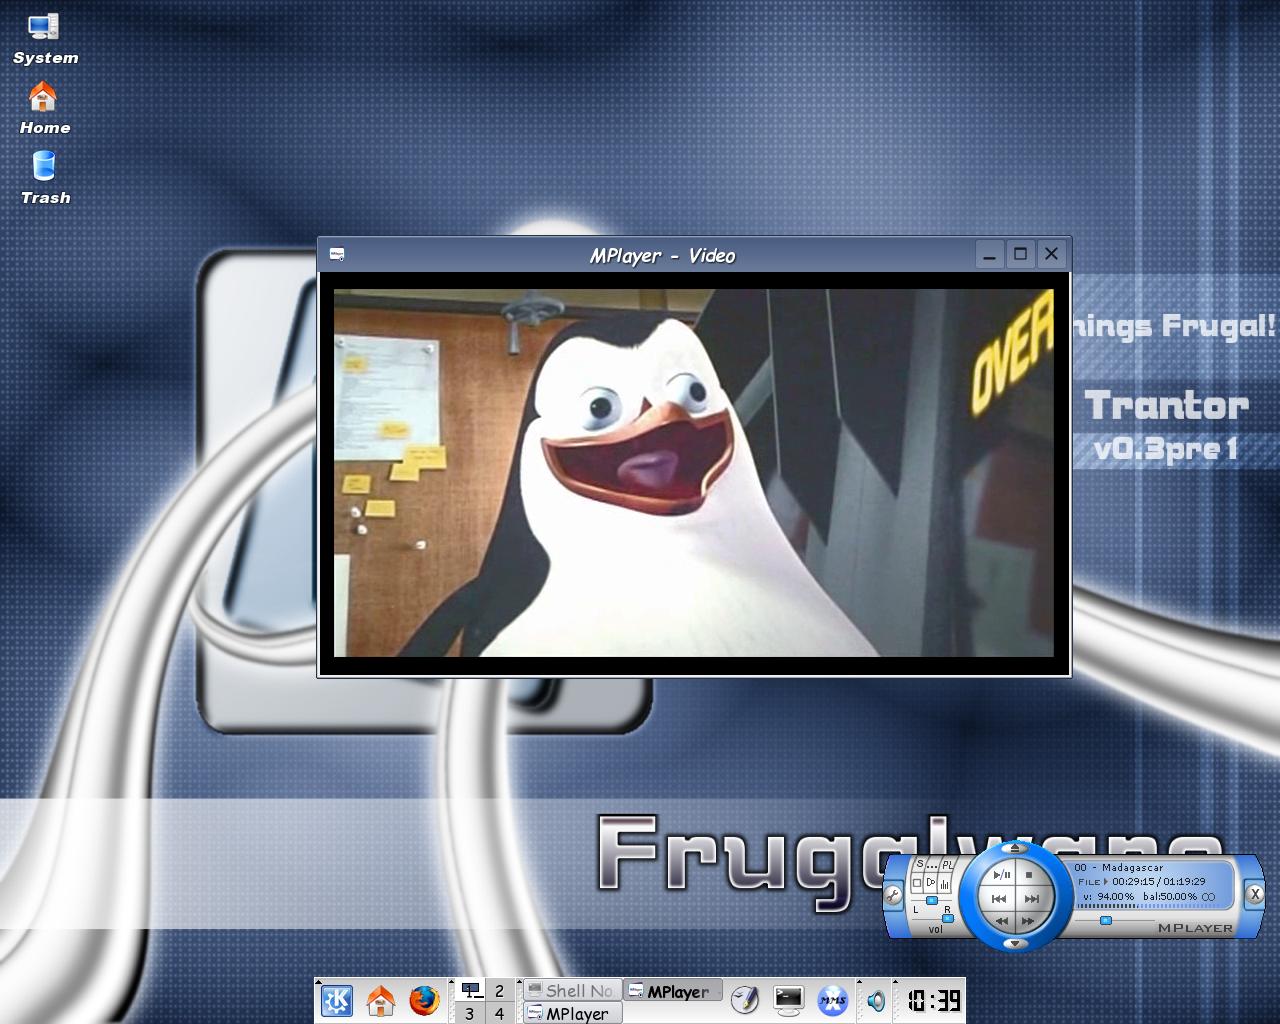
Task: Switch to virtual desktop 4
Action: coord(500,1012)
